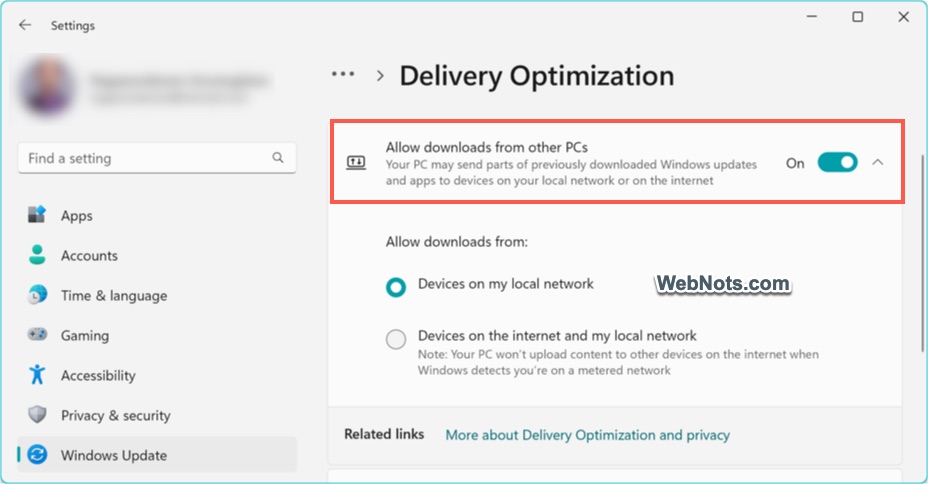
Task: Choose Devices on the internet and local network
Action: pyautogui.click(x=397, y=339)
